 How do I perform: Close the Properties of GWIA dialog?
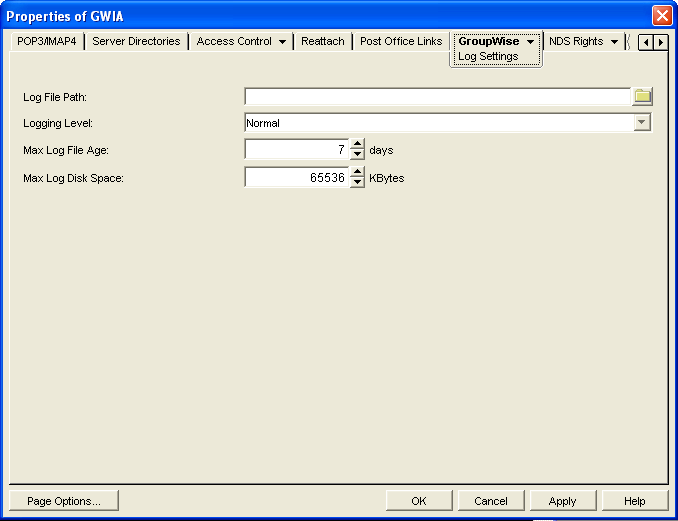click(662, 16)
